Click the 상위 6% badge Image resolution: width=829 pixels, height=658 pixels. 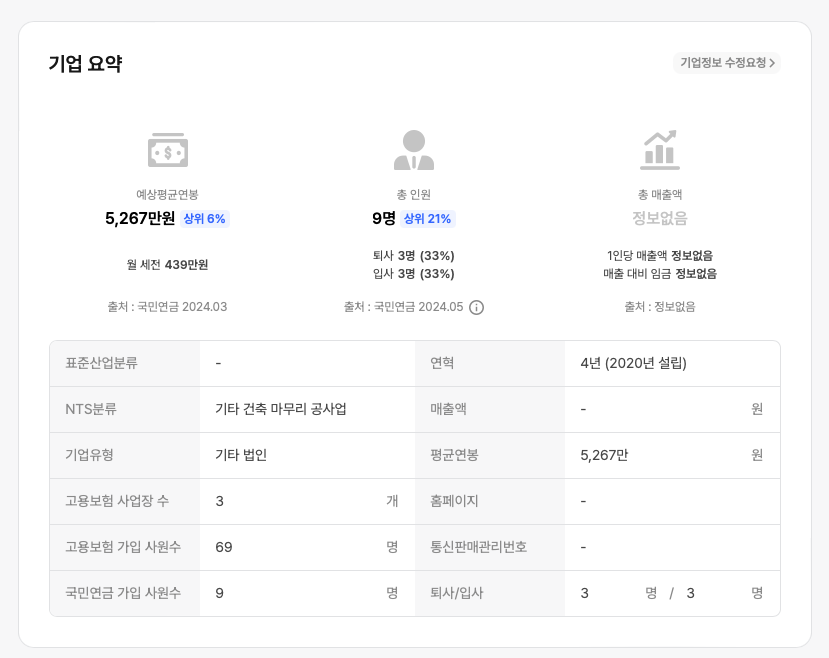[205, 219]
